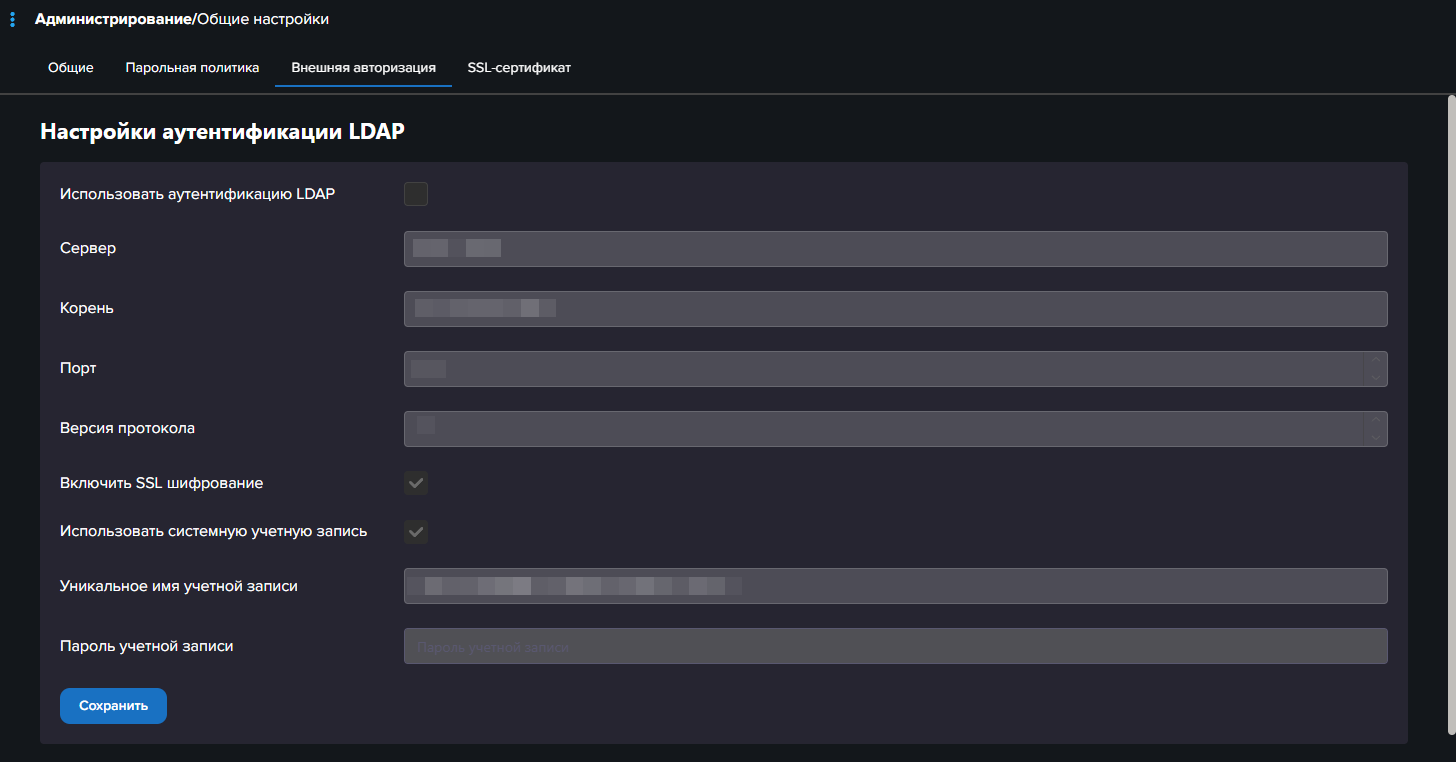Increment Версия протокола using up arrow
Screen dimensions: 1456x762
click(1376, 420)
